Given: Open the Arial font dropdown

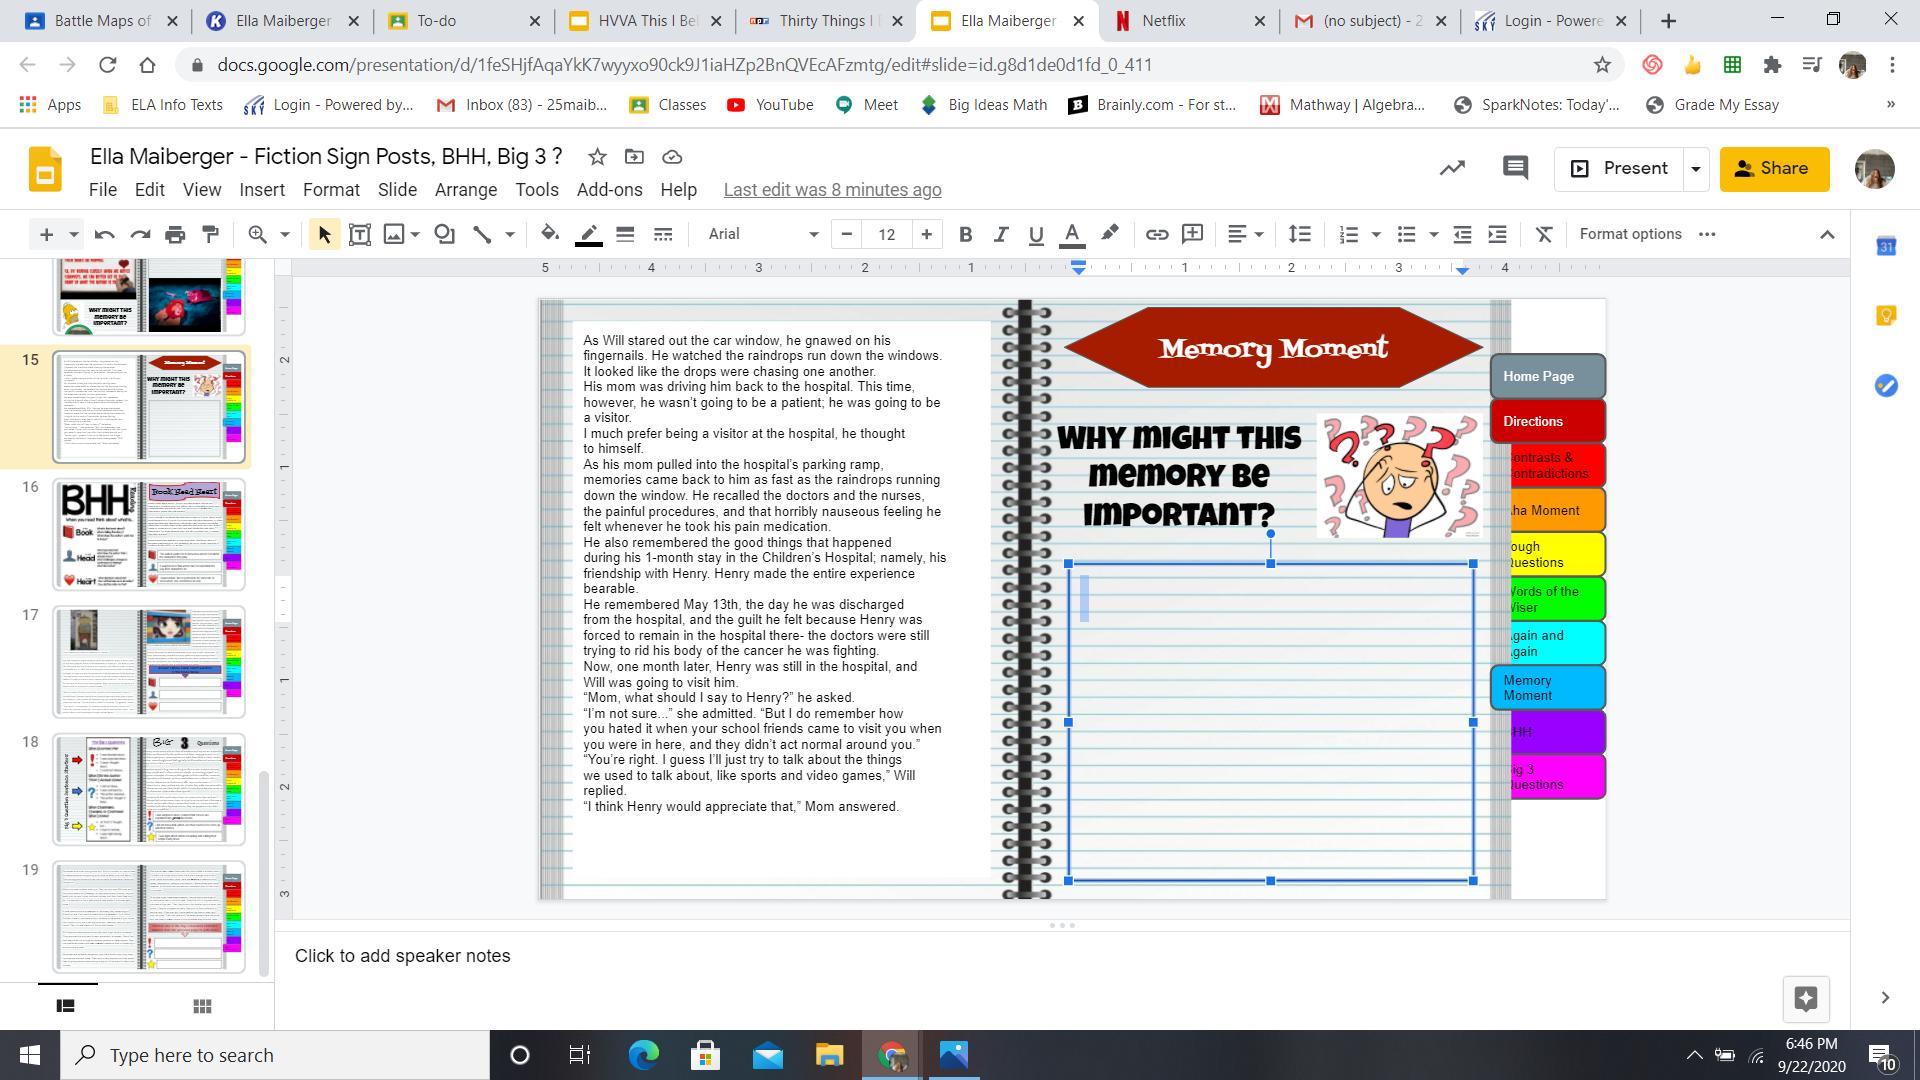Looking at the screenshot, I should click(762, 234).
